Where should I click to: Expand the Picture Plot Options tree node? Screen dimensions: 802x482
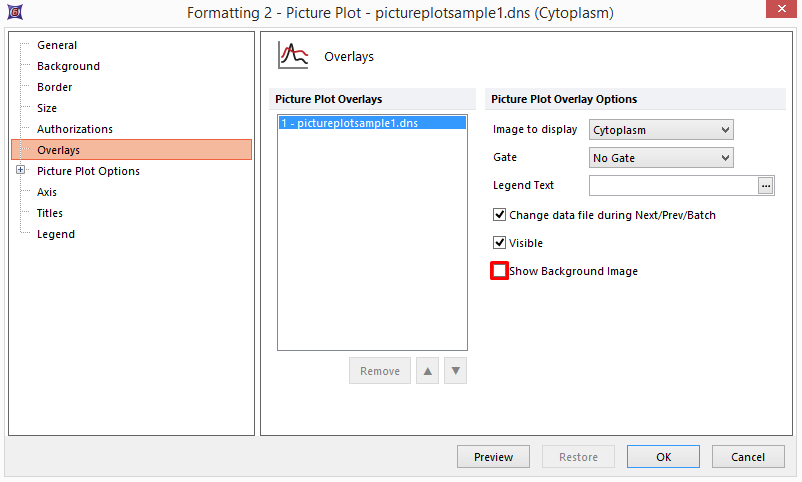click(20, 171)
